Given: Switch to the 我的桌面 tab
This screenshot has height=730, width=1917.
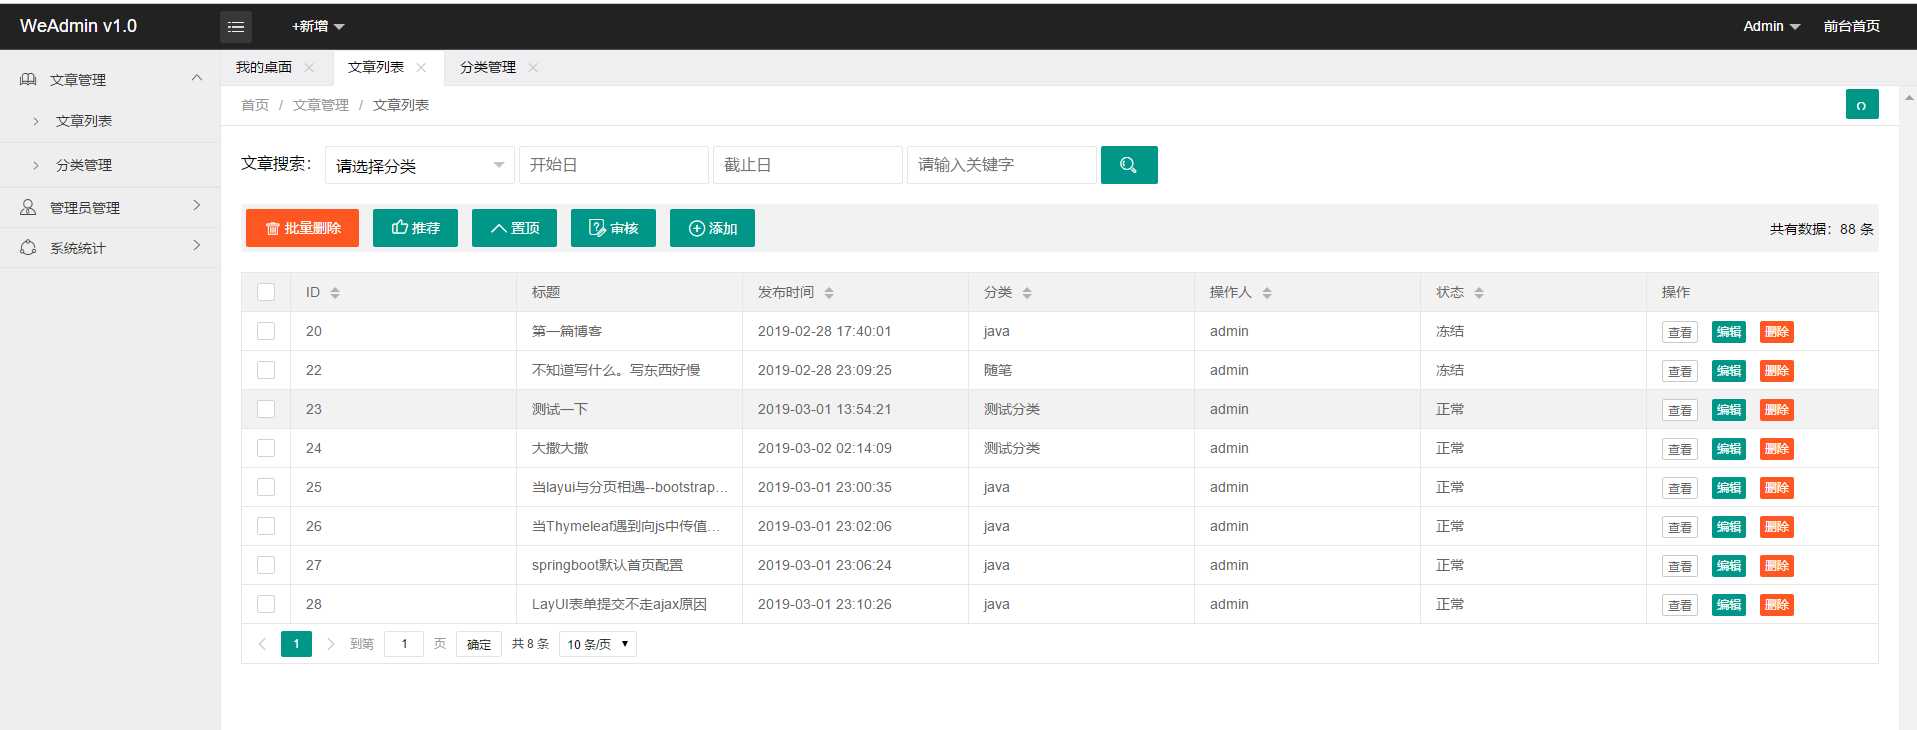Looking at the screenshot, I should [x=264, y=67].
